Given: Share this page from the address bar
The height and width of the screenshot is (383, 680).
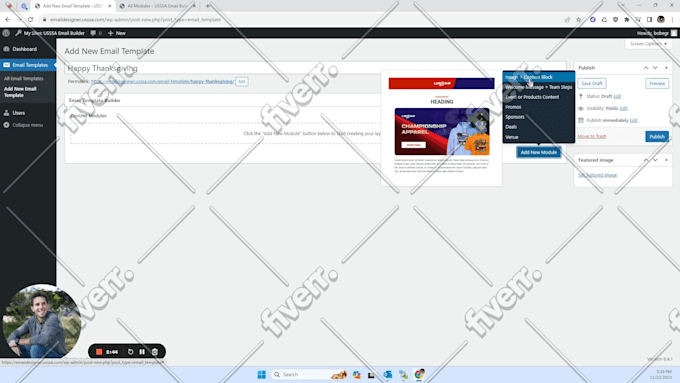Looking at the screenshot, I should pyautogui.click(x=567, y=20).
